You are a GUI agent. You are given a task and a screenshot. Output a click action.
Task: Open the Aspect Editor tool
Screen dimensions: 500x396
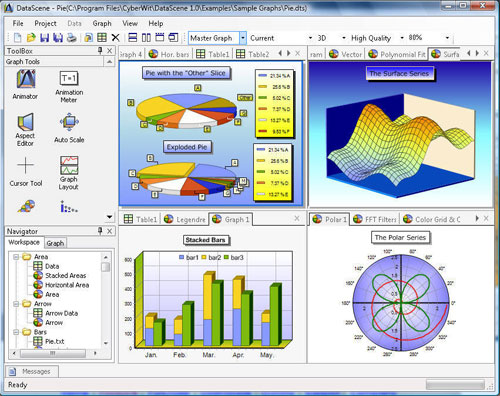tap(25, 130)
